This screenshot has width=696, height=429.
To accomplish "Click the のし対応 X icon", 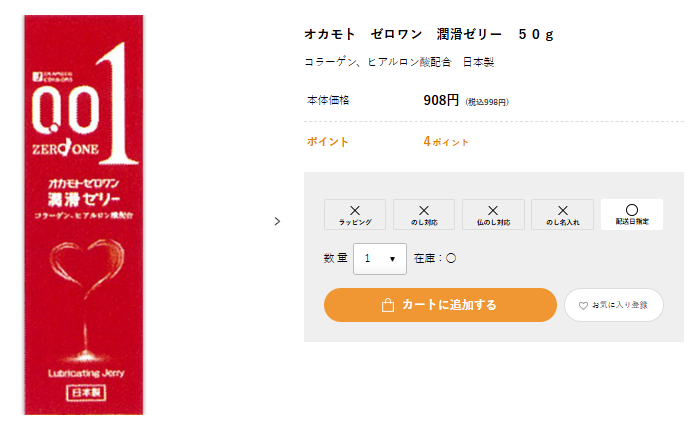I will (424, 210).
